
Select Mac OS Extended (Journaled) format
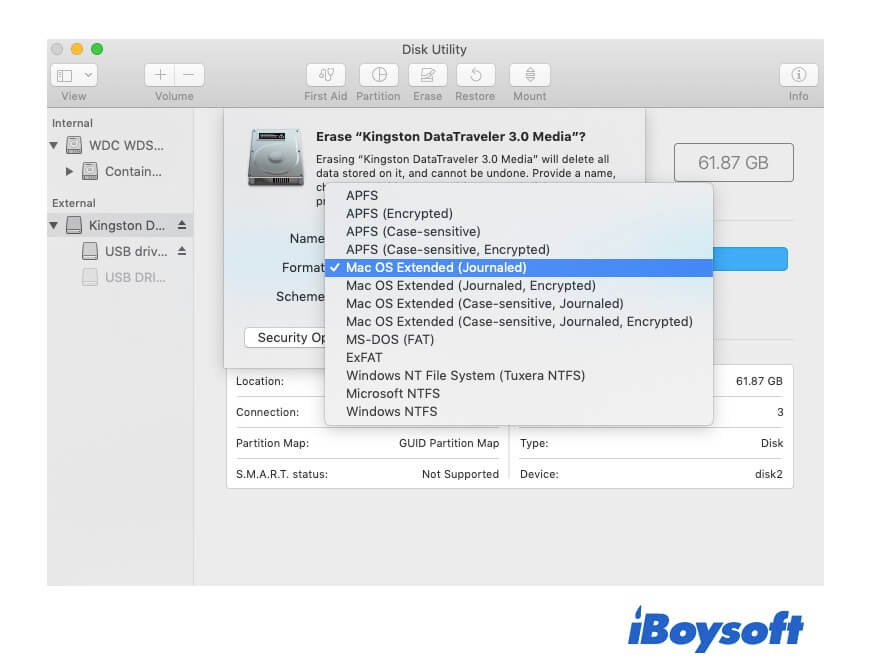[435, 267]
